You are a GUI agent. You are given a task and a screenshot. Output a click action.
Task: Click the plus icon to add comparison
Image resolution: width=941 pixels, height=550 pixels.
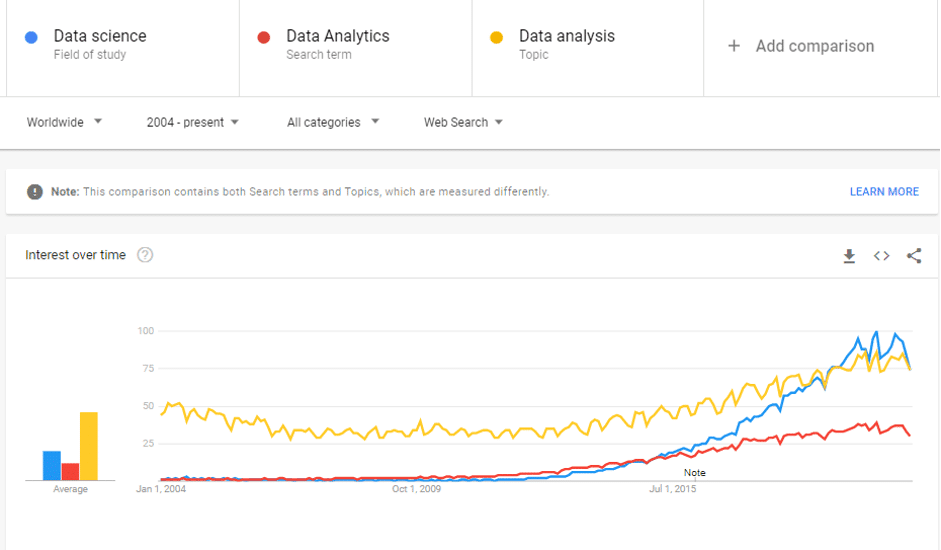[734, 46]
